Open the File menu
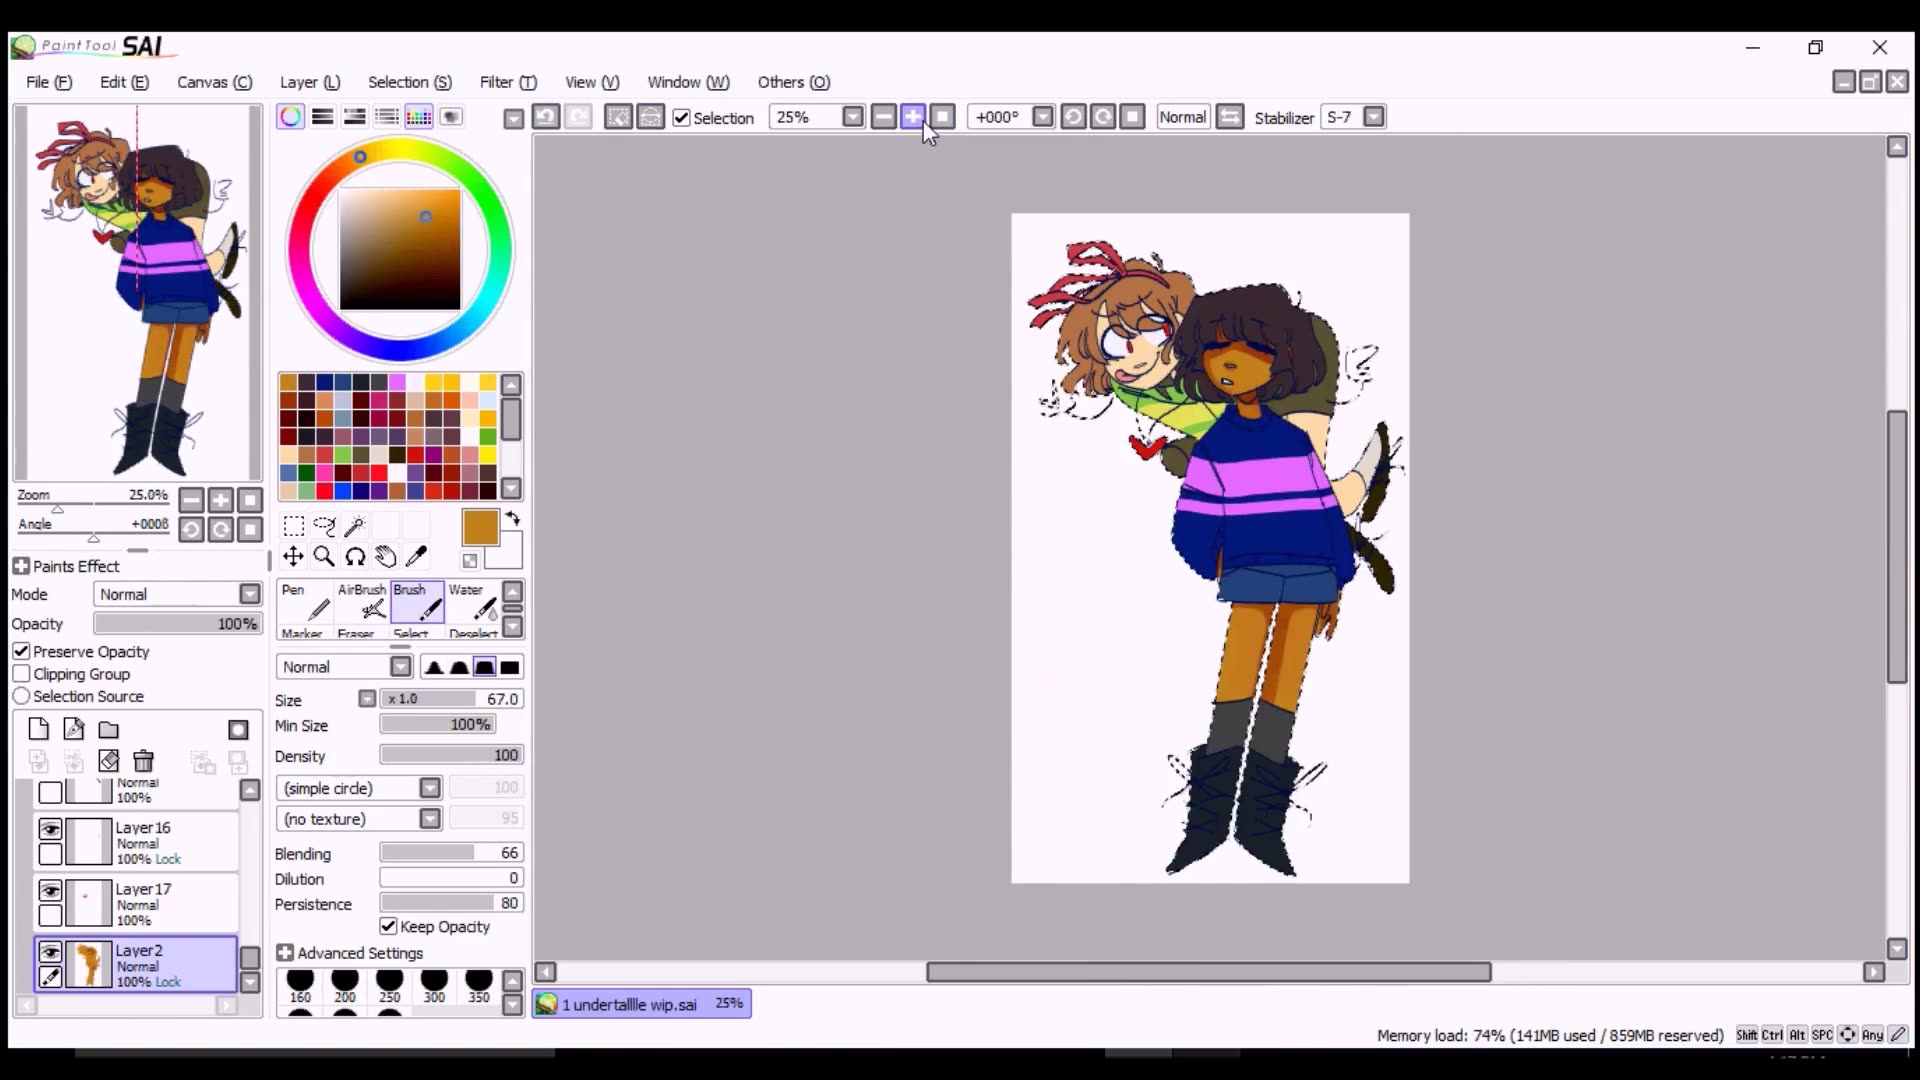This screenshot has width=1920, height=1080. point(49,82)
